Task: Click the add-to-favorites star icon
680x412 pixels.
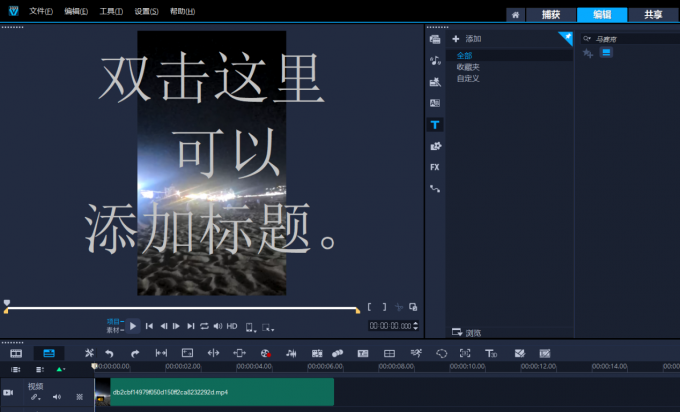Action: pyautogui.click(x=588, y=53)
